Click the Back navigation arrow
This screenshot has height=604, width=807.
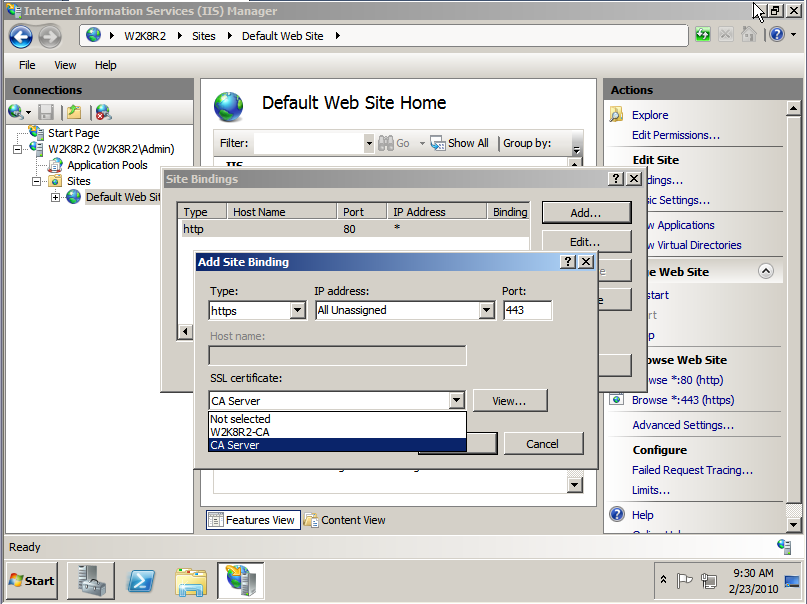click(x=20, y=34)
